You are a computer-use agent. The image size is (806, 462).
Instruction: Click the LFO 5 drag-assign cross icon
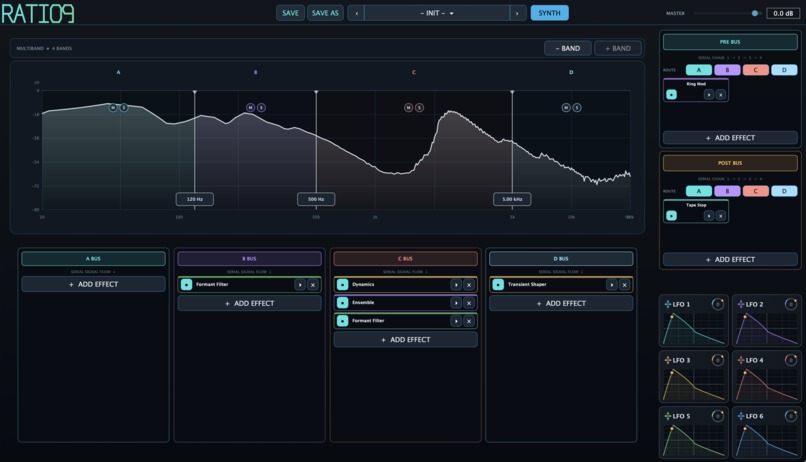(668, 416)
